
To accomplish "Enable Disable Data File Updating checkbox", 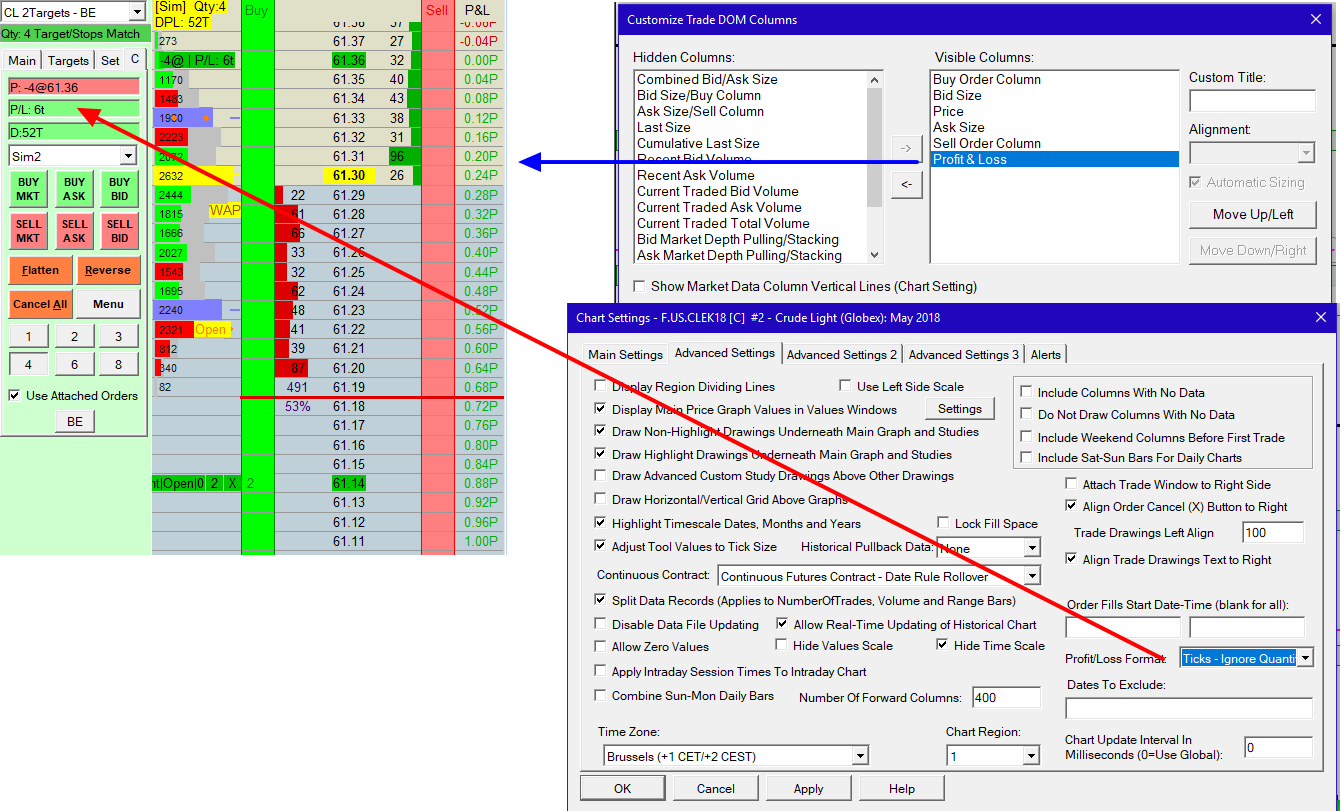I will (600, 625).
